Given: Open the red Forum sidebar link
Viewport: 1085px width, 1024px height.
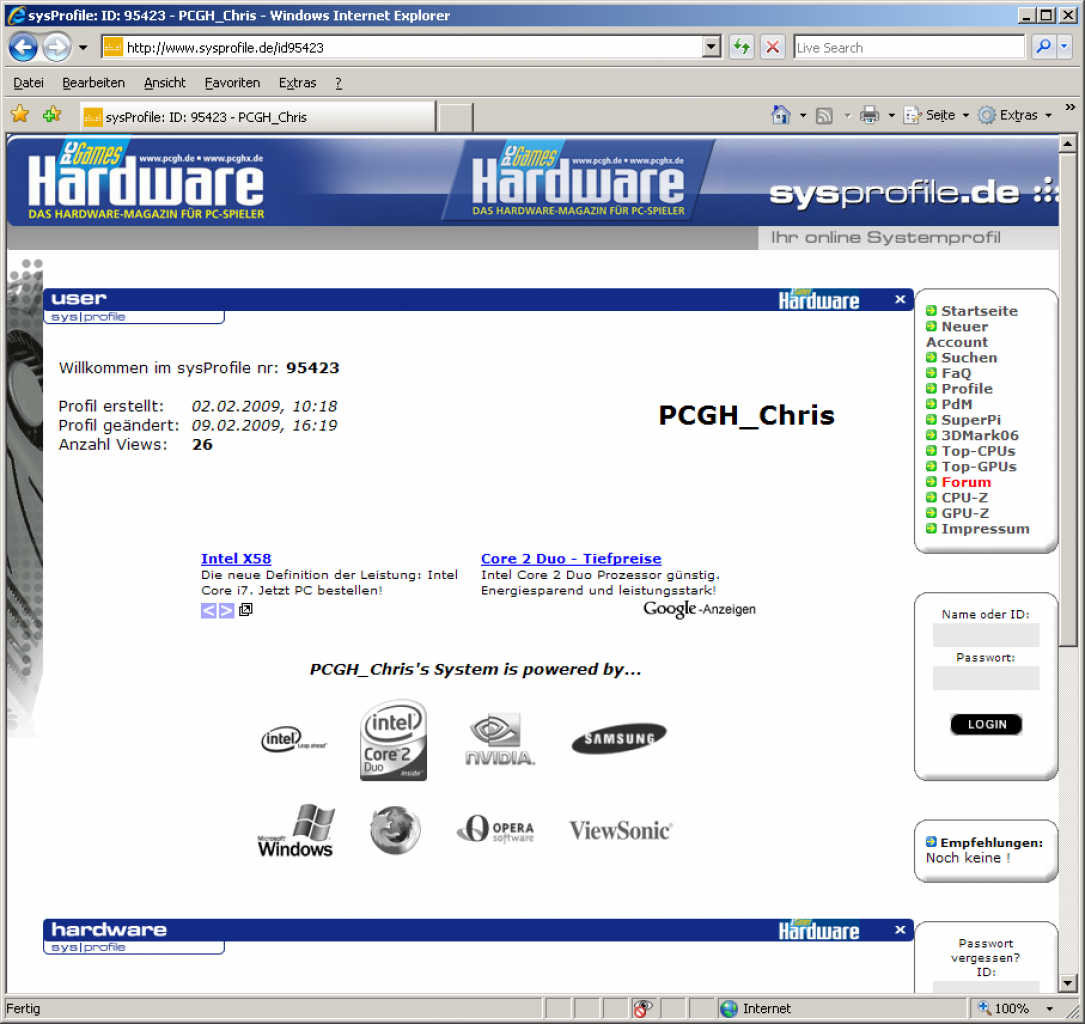Looking at the screenshot, I should point(966,482).
